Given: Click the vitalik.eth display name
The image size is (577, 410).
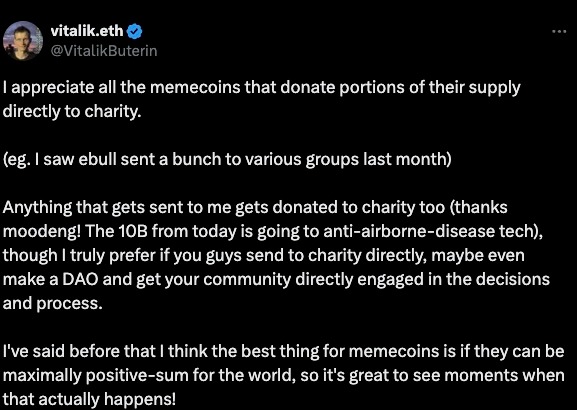Looking at the screenshot, I should [x=87, y=31].
